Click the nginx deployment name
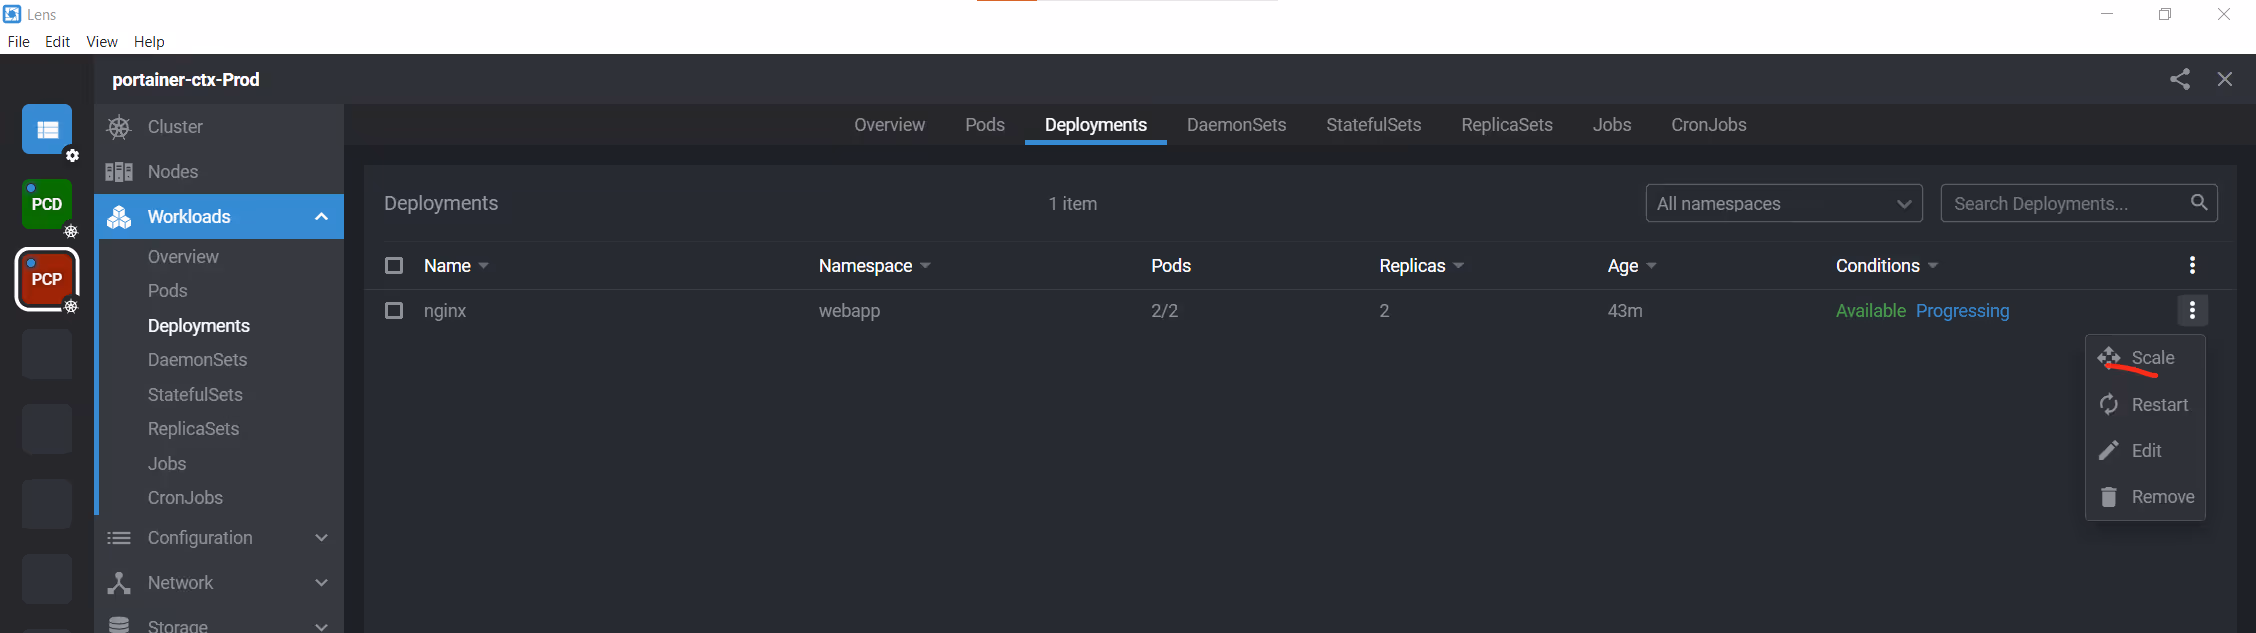2256x633 pixels. point(445,311)
